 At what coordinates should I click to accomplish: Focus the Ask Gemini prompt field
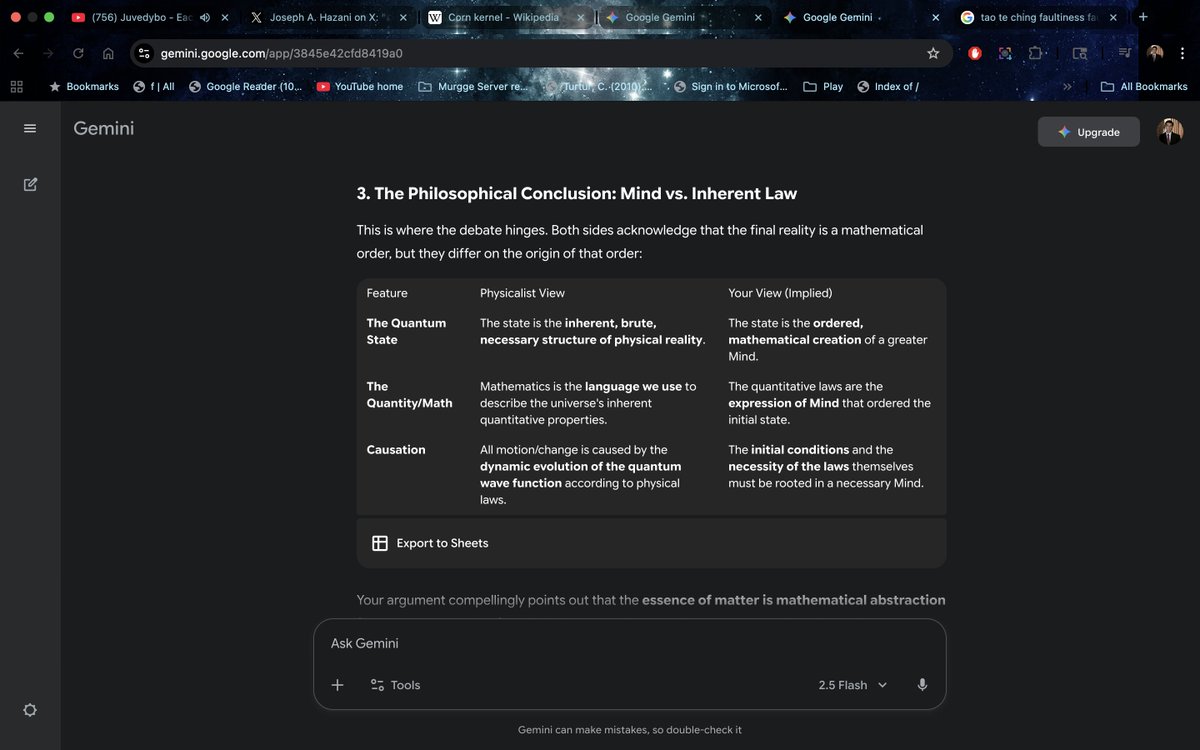coord(629,643)
